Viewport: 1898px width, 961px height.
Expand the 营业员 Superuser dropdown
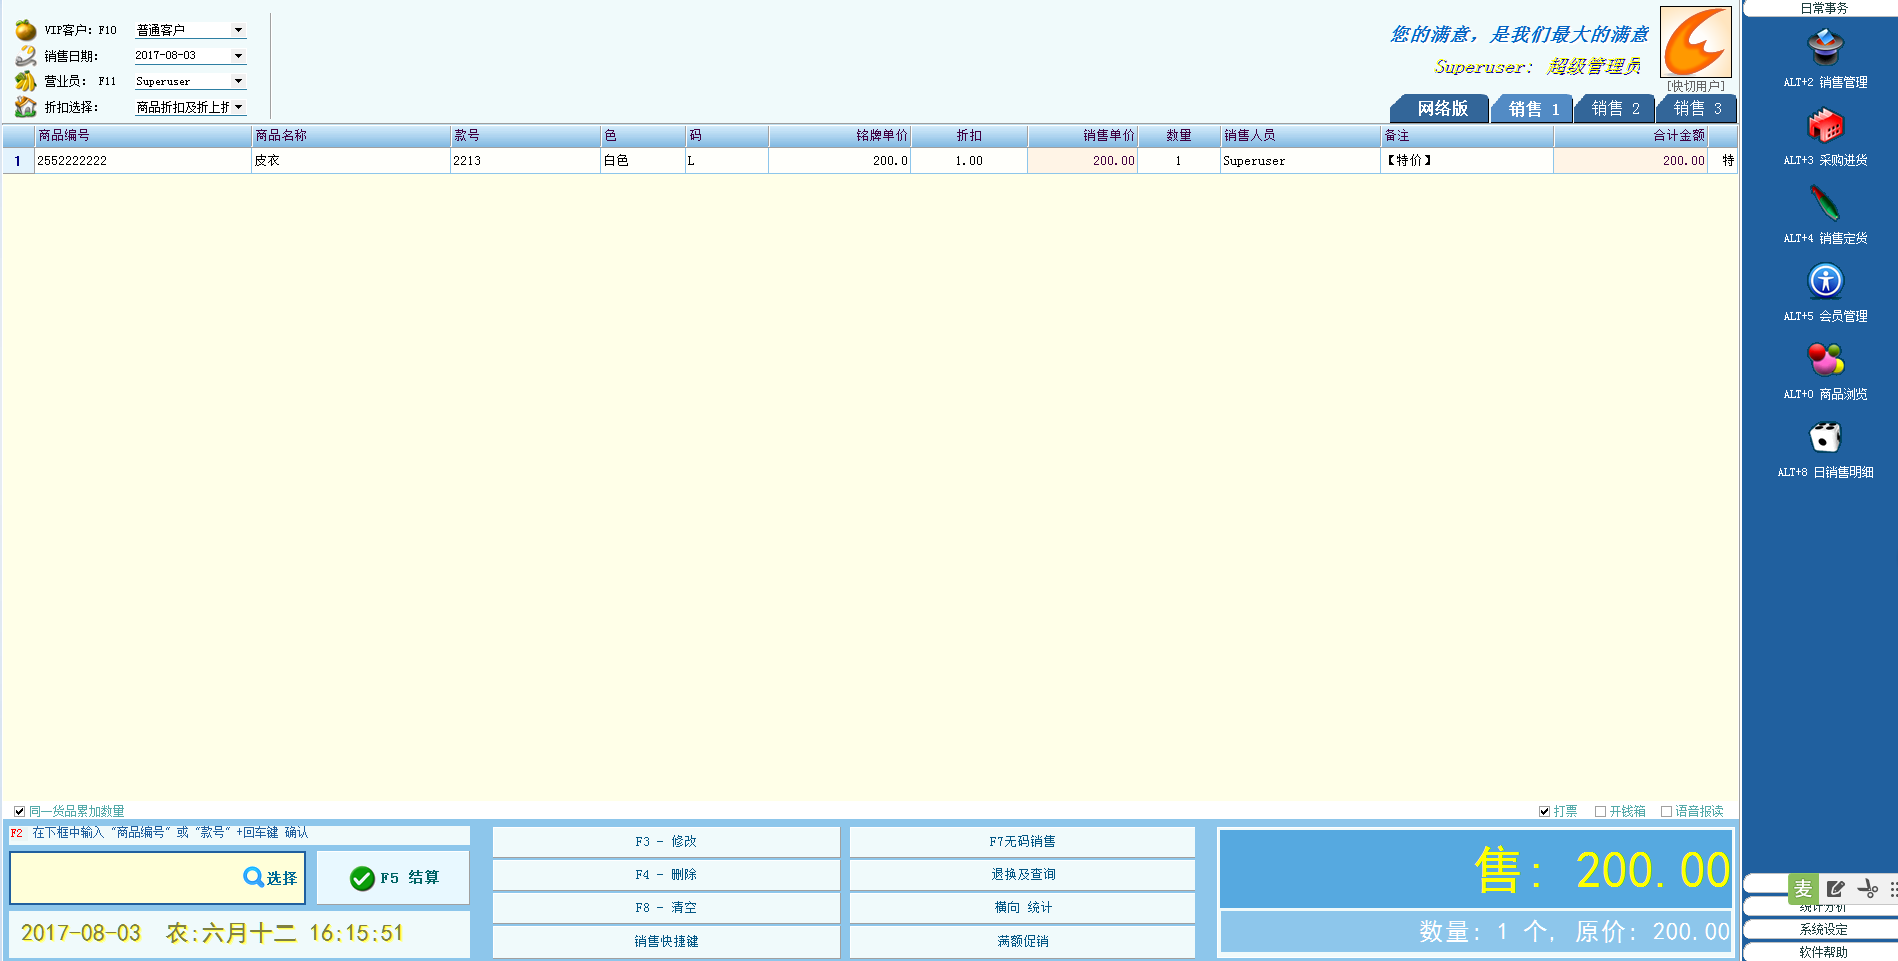tap(238, 81)
